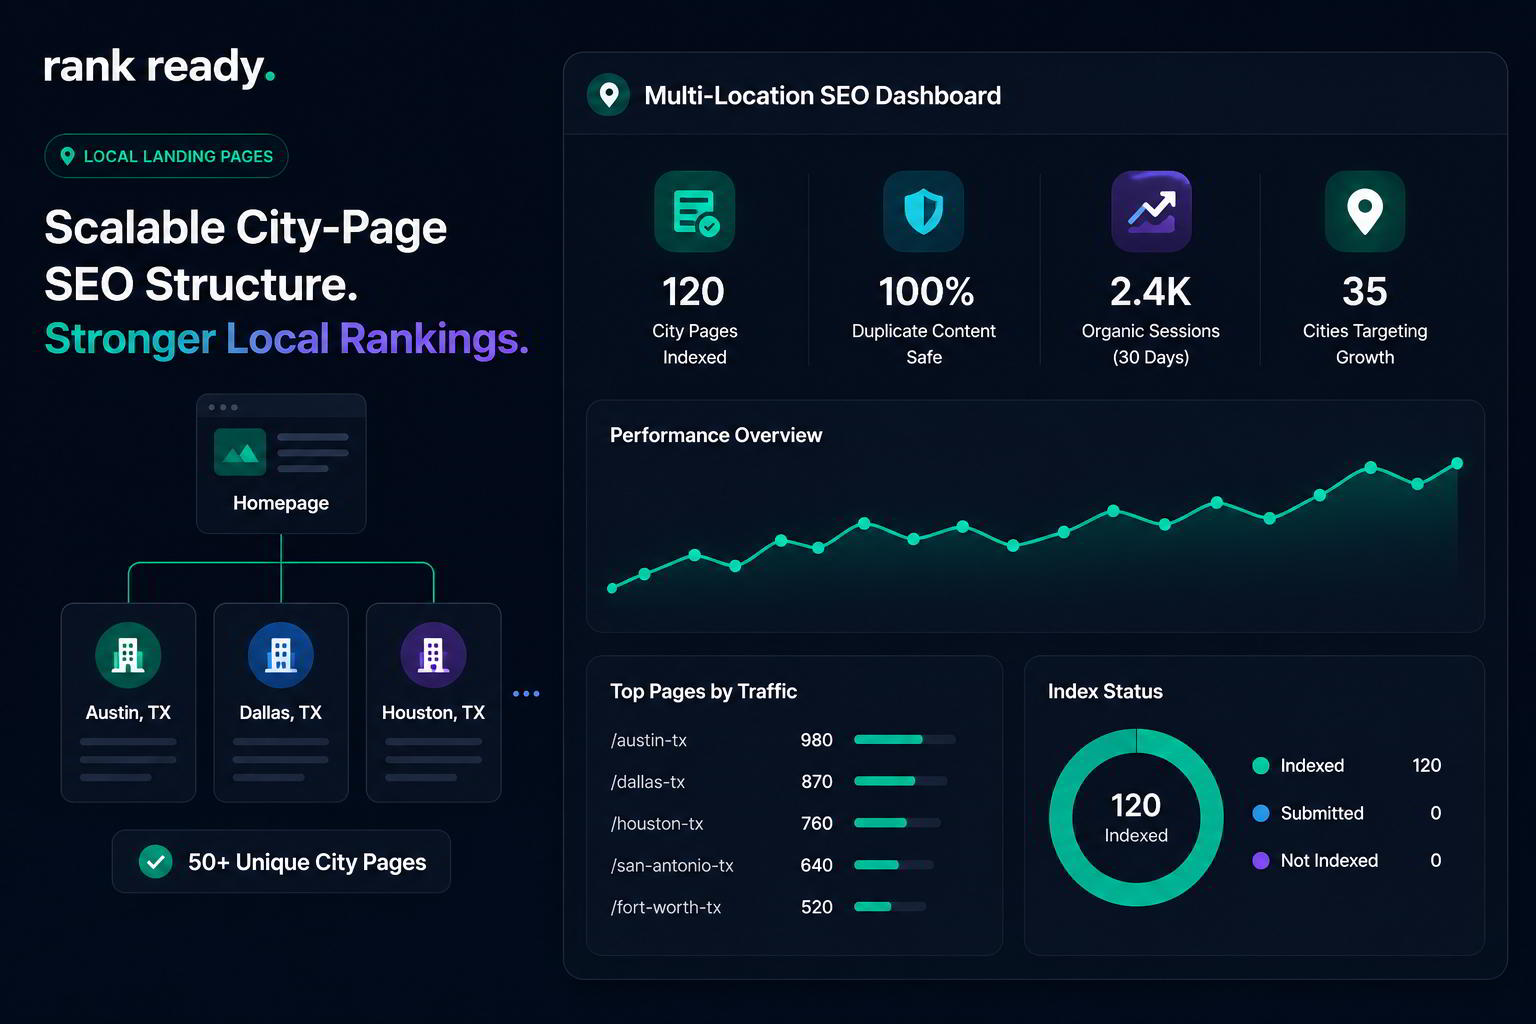This screenshot has height=1024, width=1536.
Task: Click the location pin icon beside Multi-Location SEO Dashboard
Action: (x=608, y=95)
